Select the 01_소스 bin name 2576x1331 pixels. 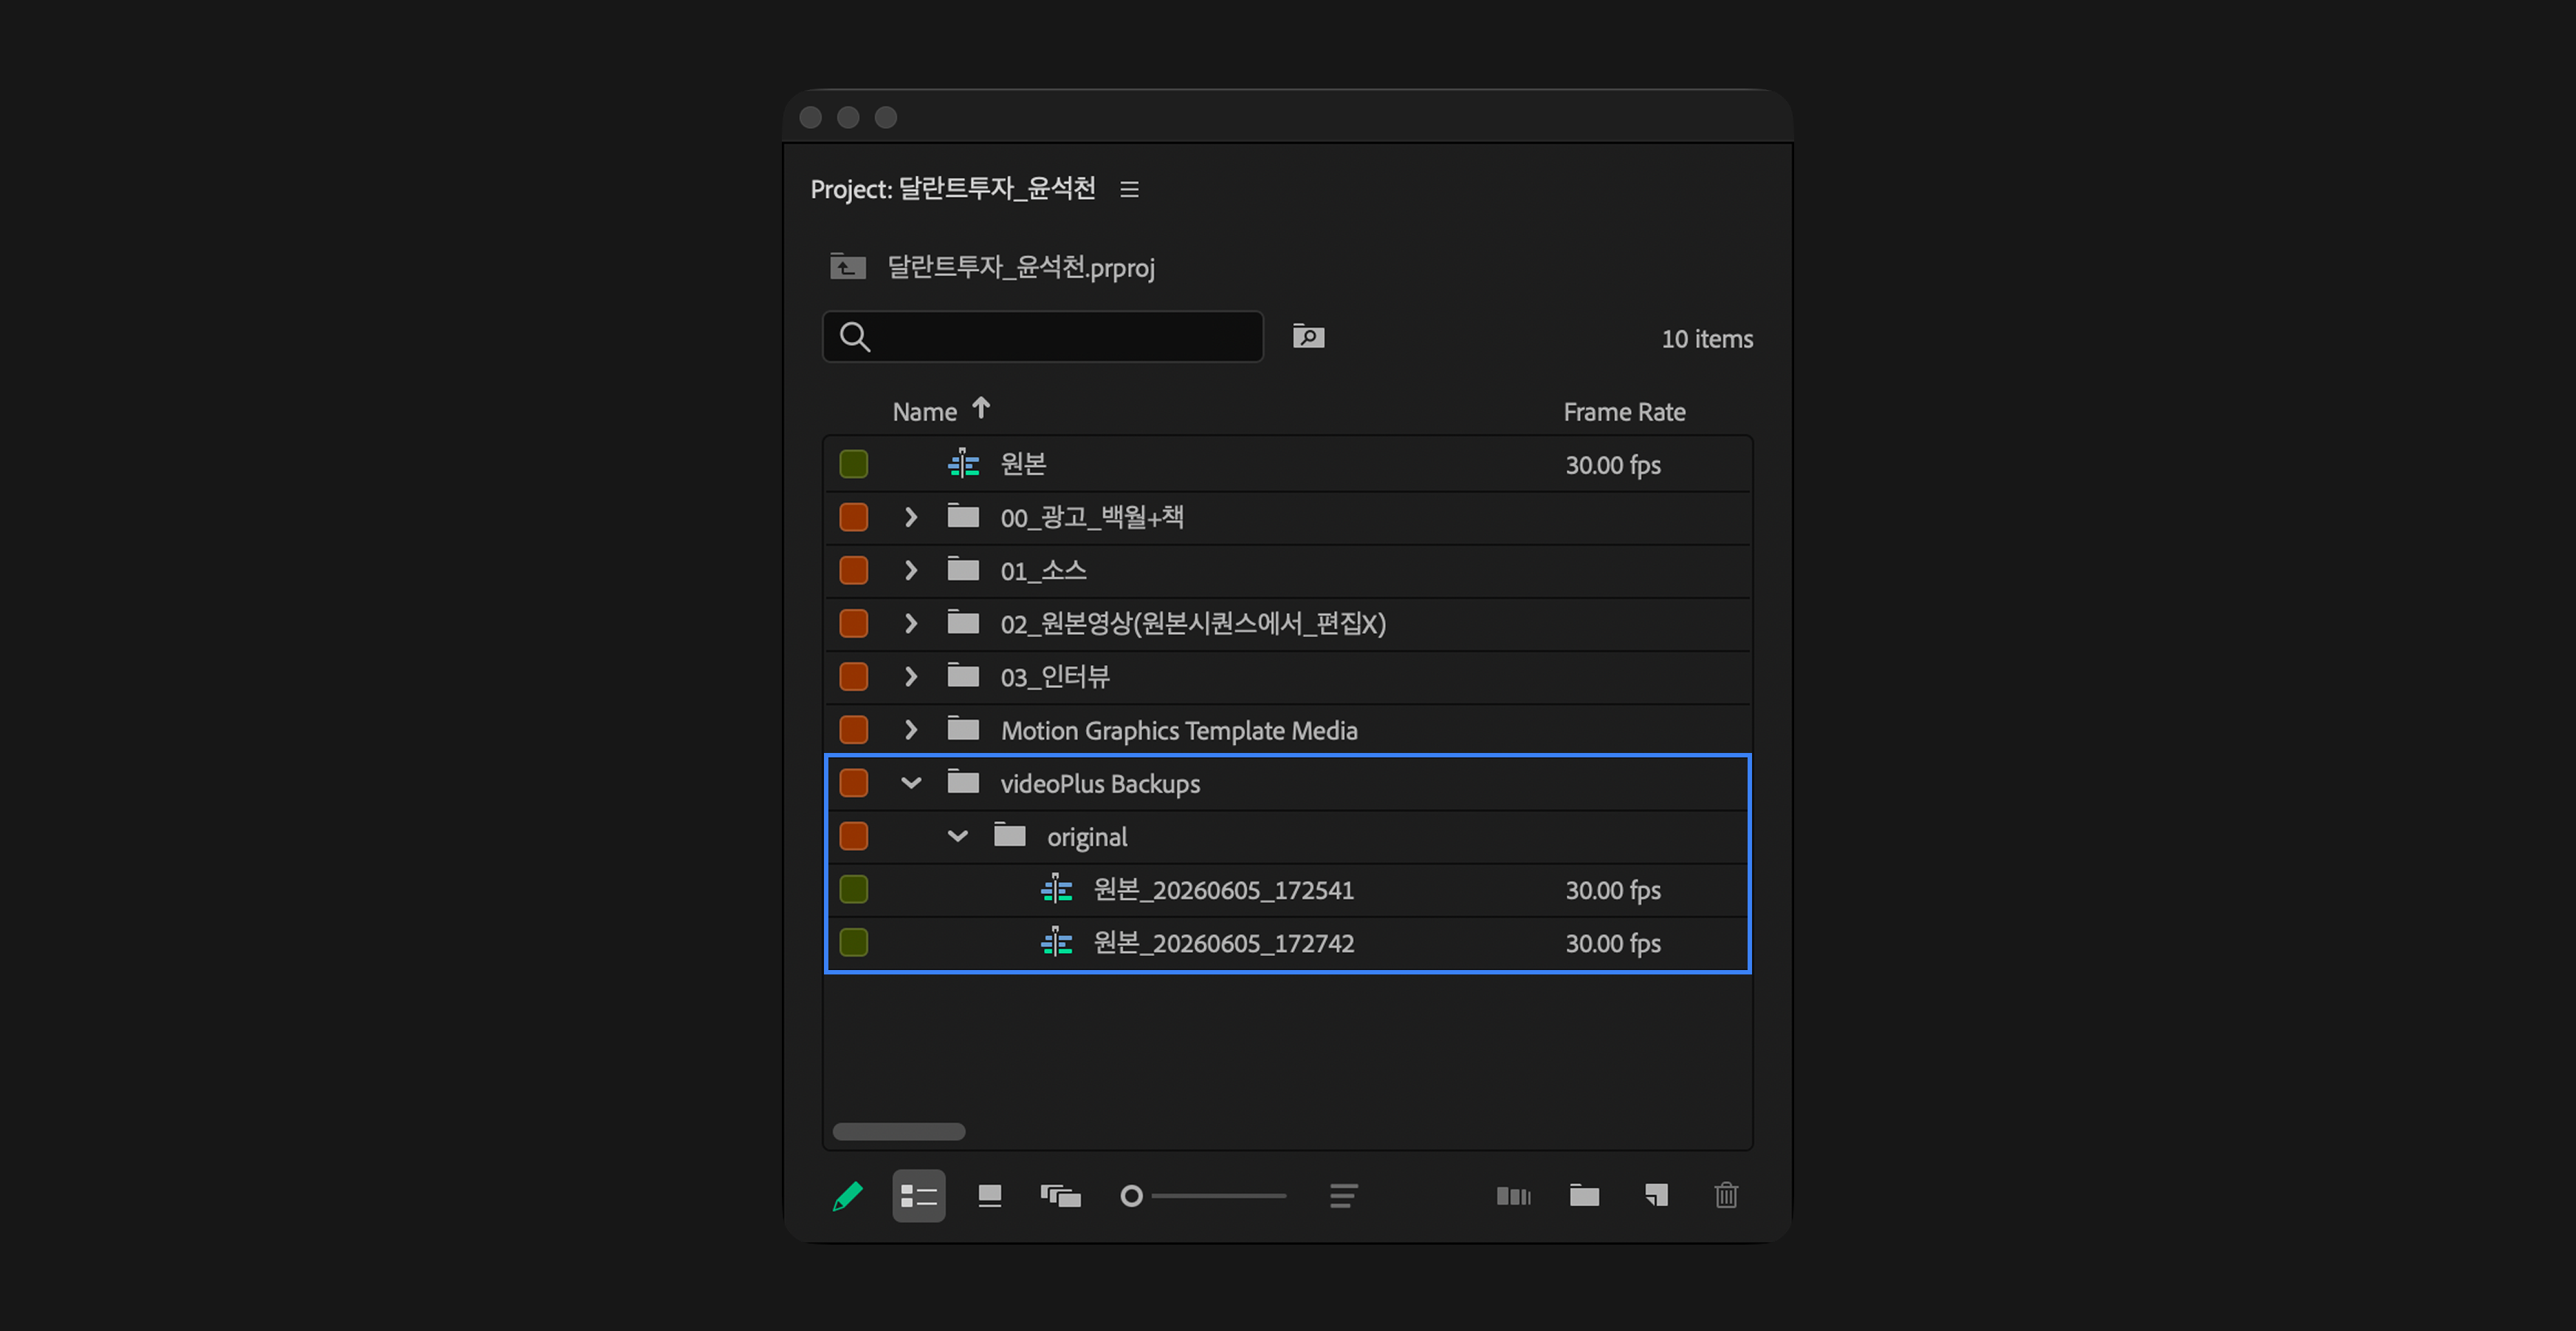pos(1043,570)
